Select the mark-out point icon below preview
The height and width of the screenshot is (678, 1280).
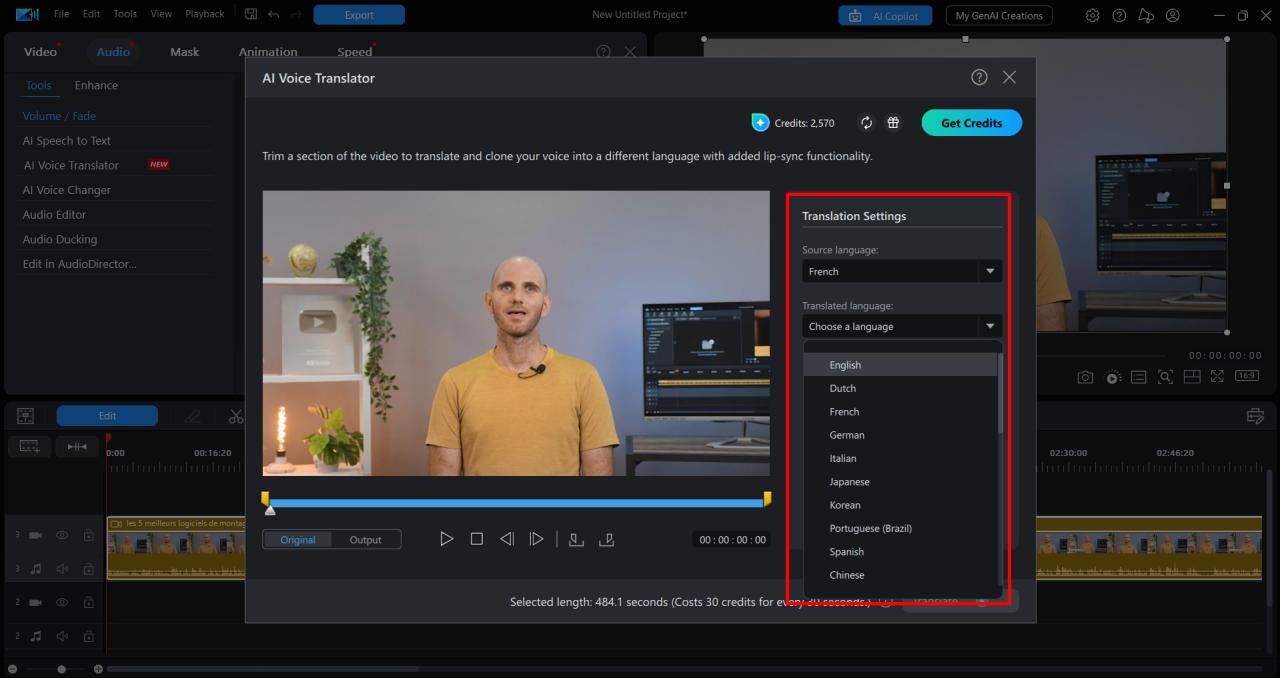click(606, 538)
